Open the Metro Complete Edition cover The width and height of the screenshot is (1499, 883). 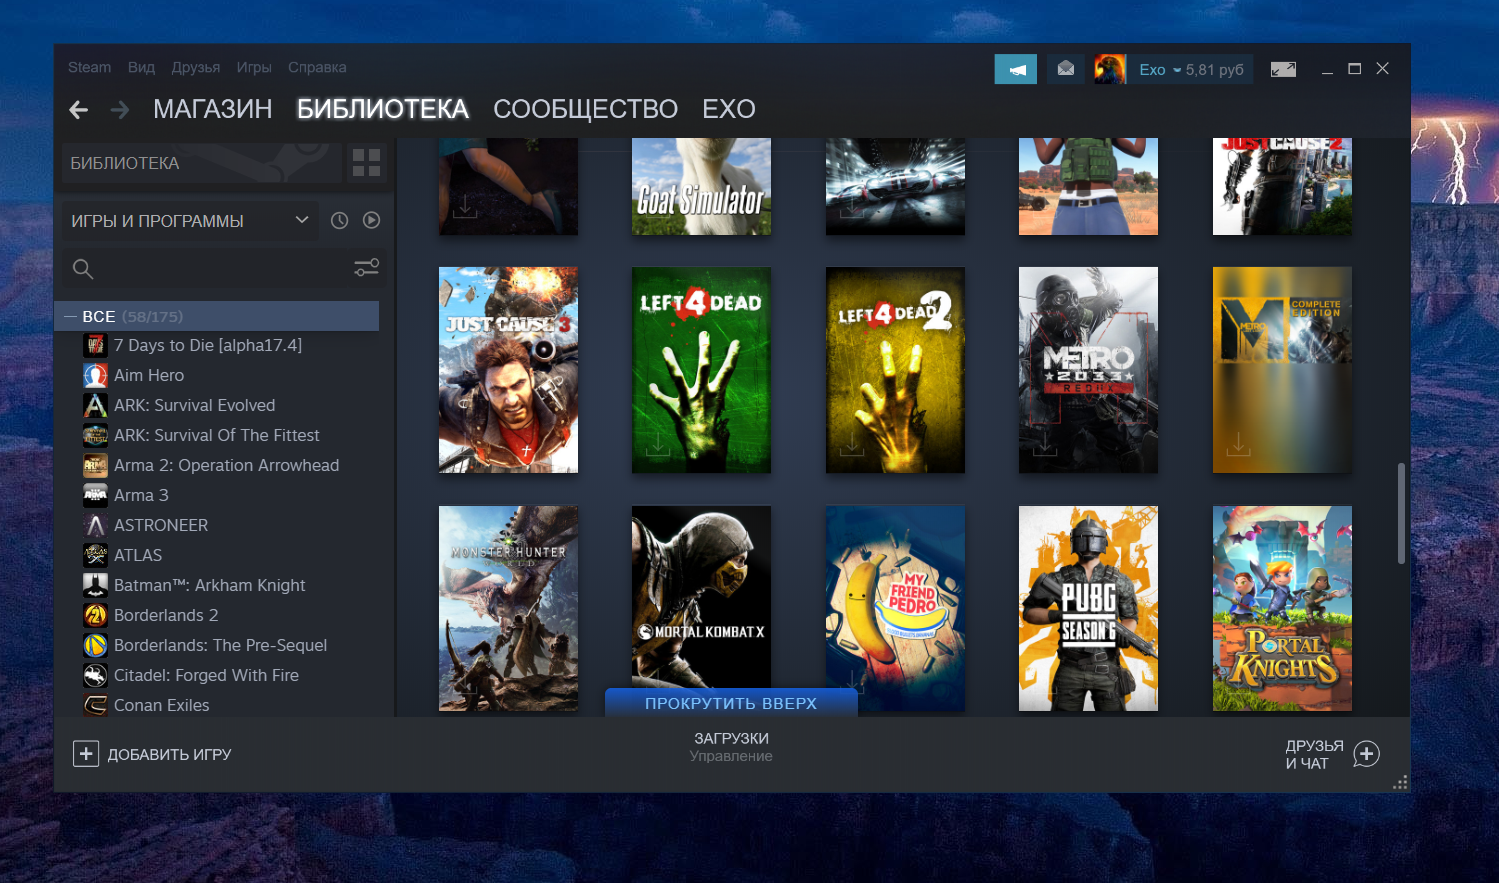point(1282,370)
